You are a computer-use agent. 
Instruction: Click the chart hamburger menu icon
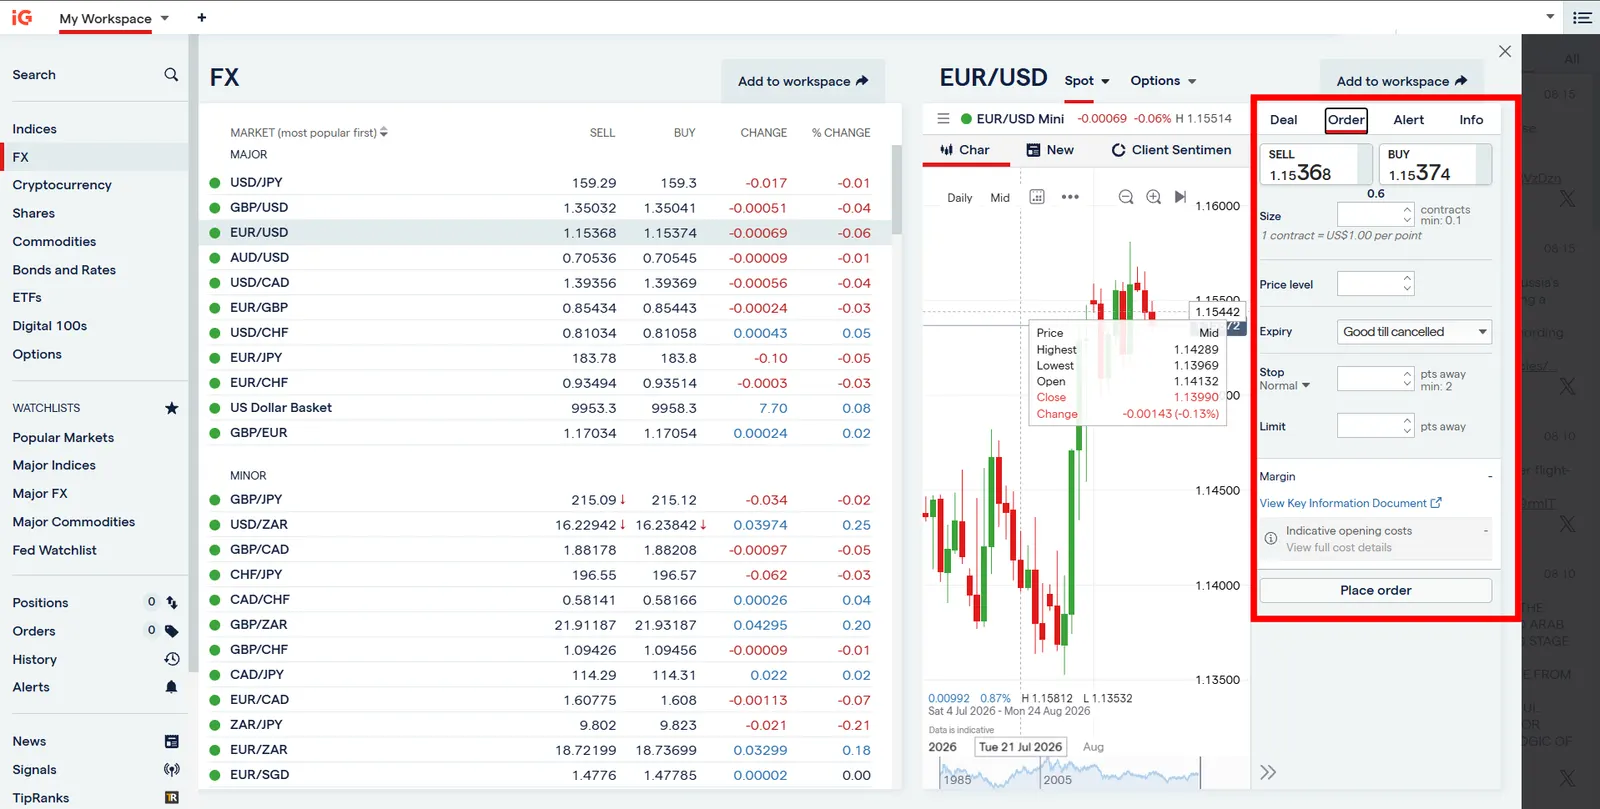(943, 118)
